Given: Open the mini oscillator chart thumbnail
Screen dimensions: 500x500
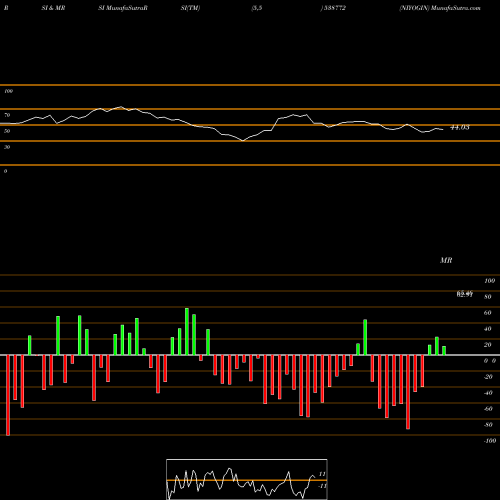Looking at the screenshot, I should coord(247,479).
